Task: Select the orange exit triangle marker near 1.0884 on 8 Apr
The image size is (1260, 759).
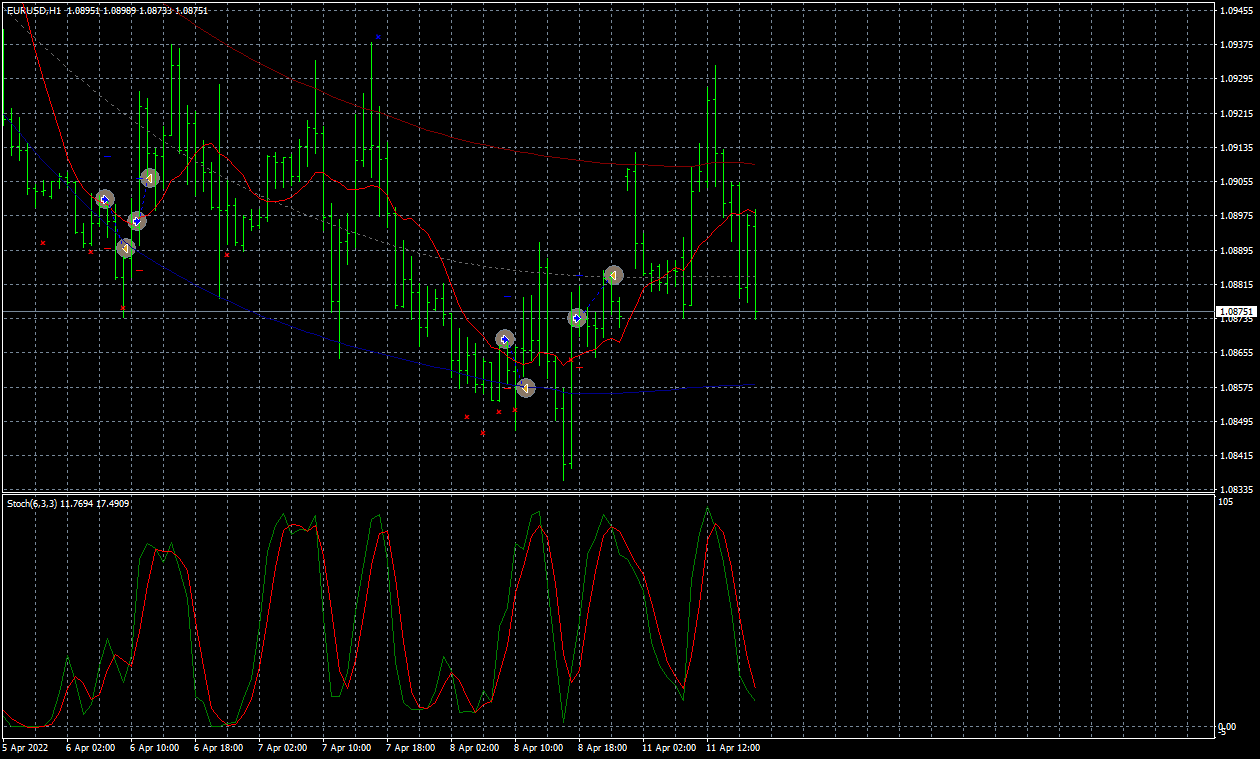Action: tap(614, 274)
